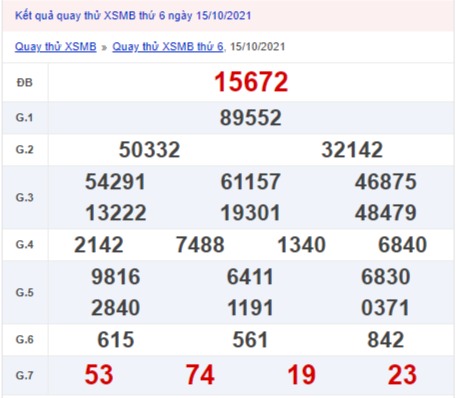The width and height of the screenshot is (456, 398).
Task: Select the G.3 number 54291
Action: point(115,182)
